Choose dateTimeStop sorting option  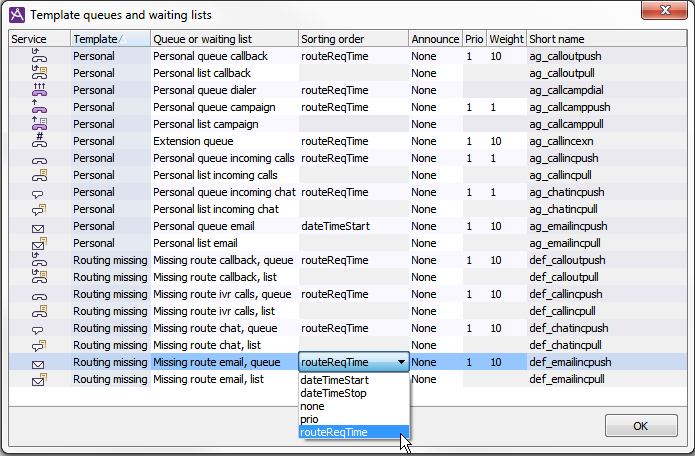pyautogui.click(x=334, y=393)
